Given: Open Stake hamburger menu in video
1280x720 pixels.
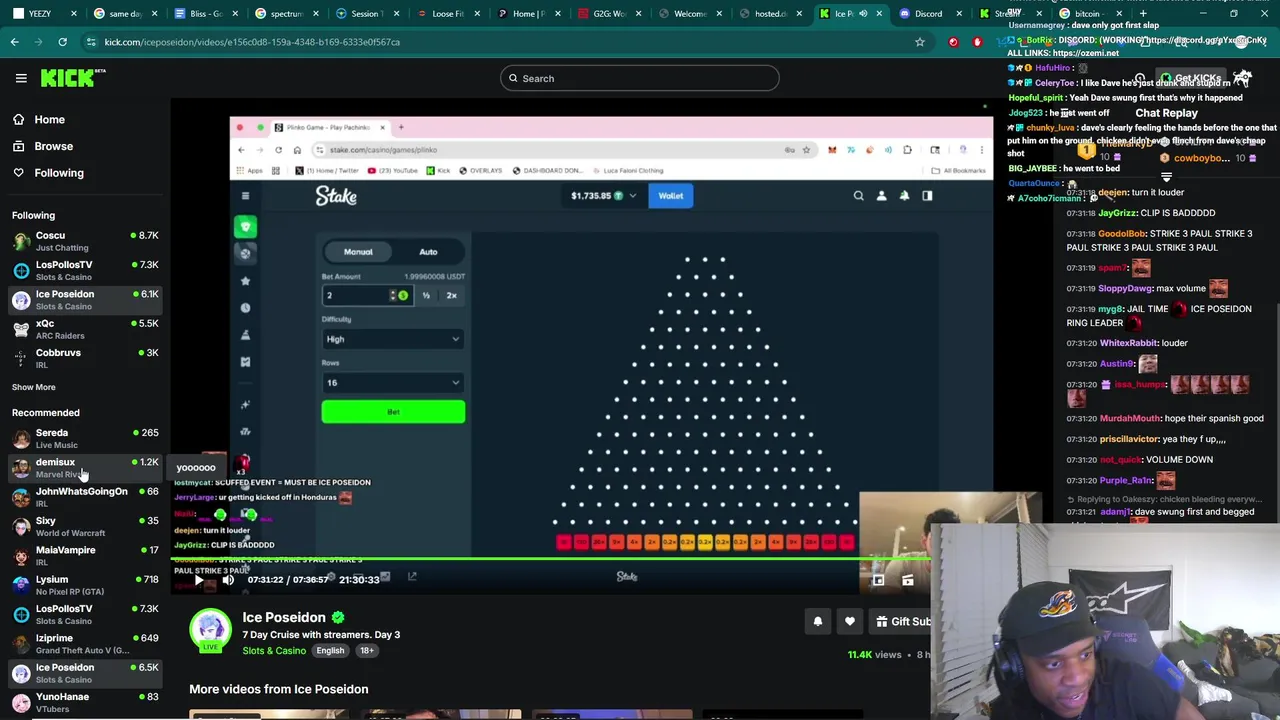Looking at the screenshot, I should click(245, 196).
